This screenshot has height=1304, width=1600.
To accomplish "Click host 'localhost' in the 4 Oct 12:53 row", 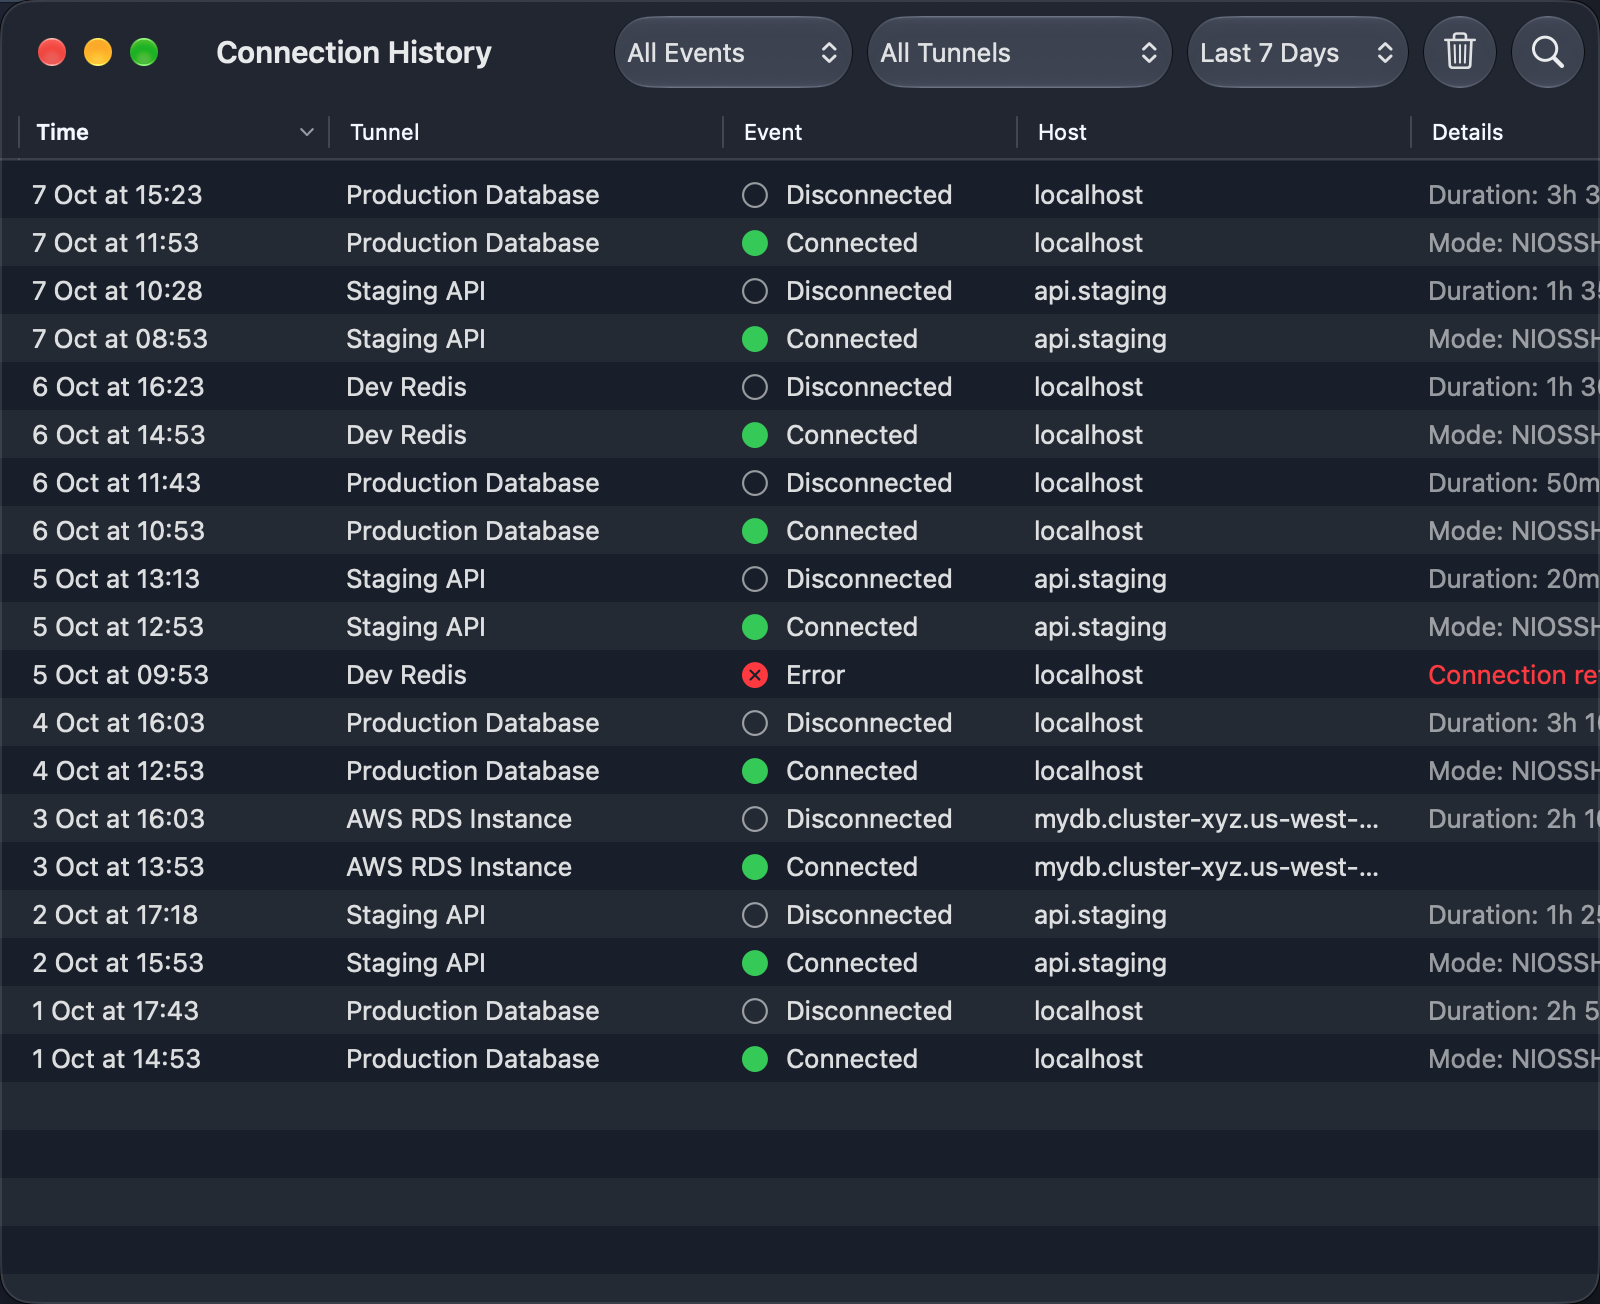I will coord(1088,771).
